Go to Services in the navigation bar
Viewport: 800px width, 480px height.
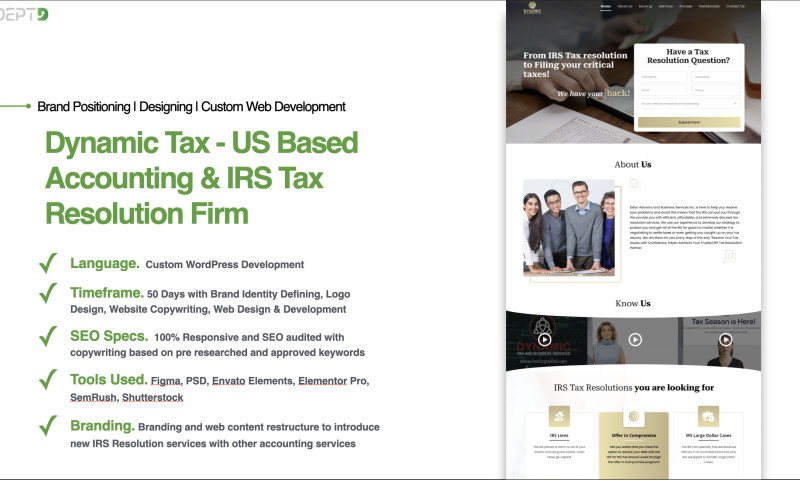click(666, 6)
